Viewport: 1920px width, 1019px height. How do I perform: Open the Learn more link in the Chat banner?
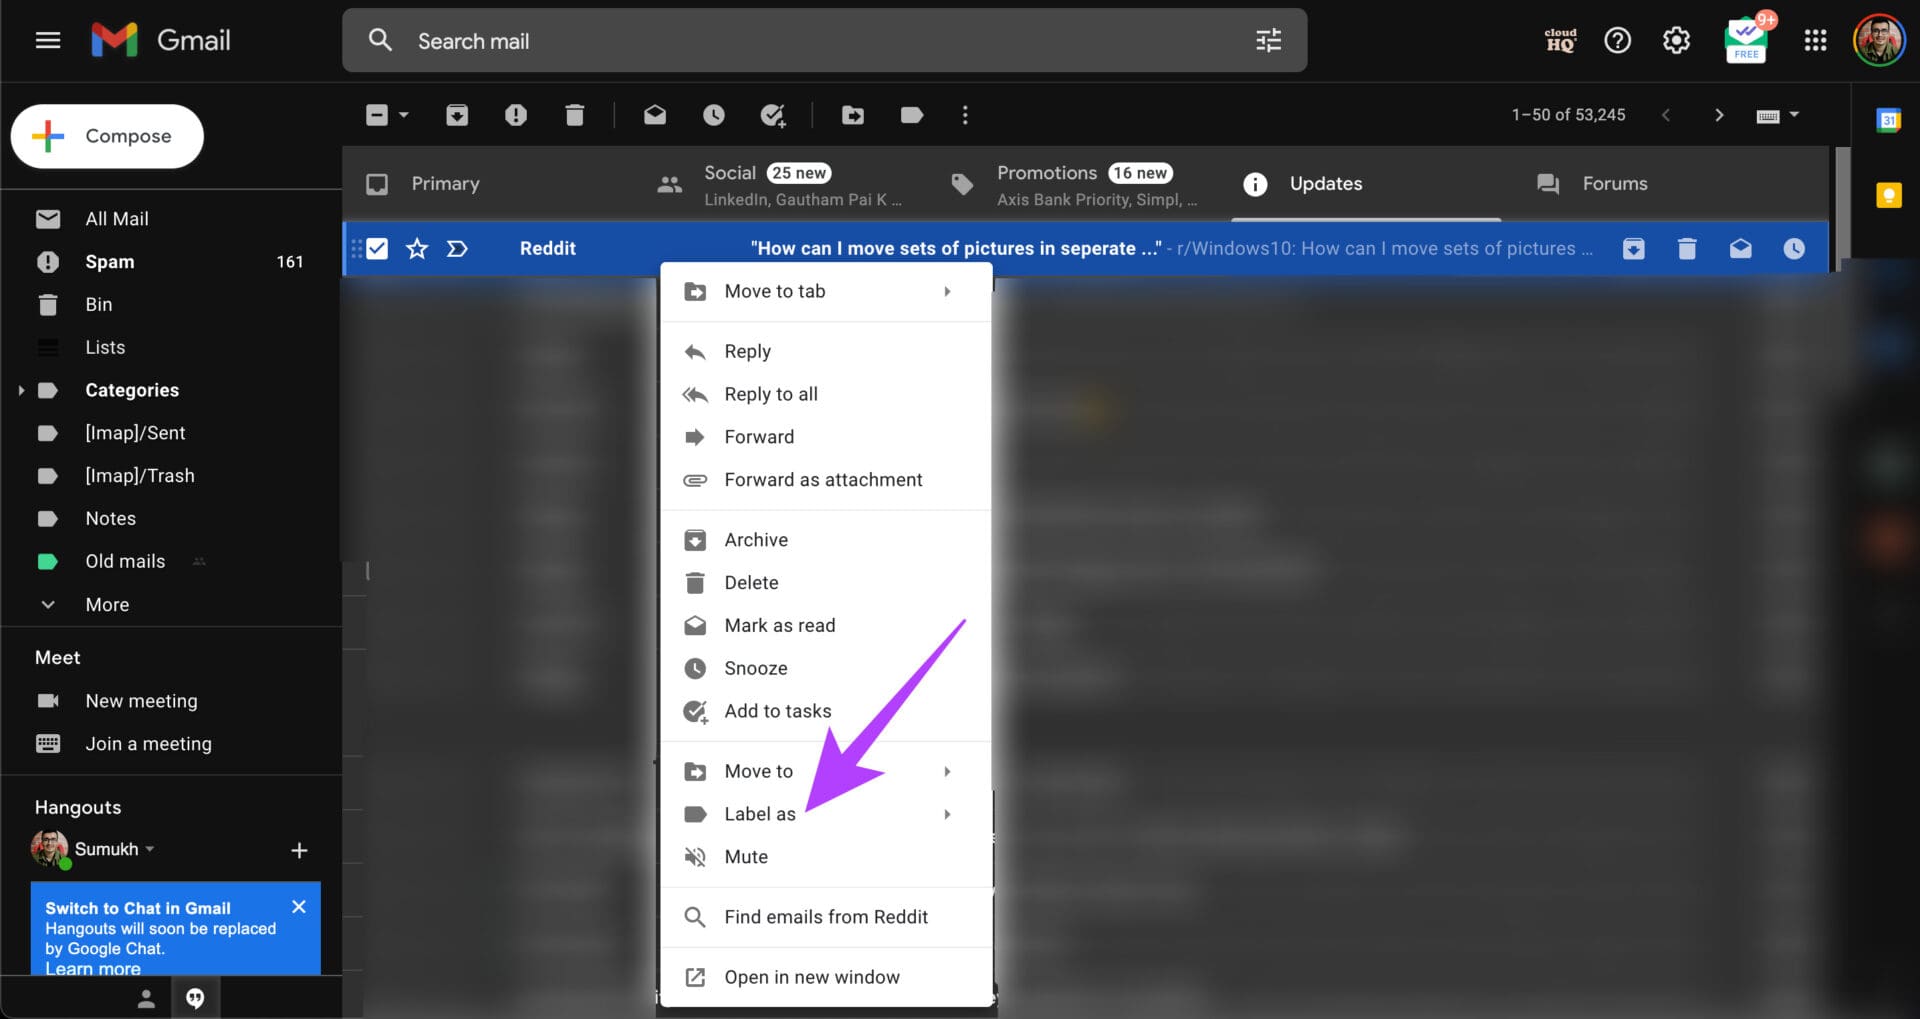93,968
